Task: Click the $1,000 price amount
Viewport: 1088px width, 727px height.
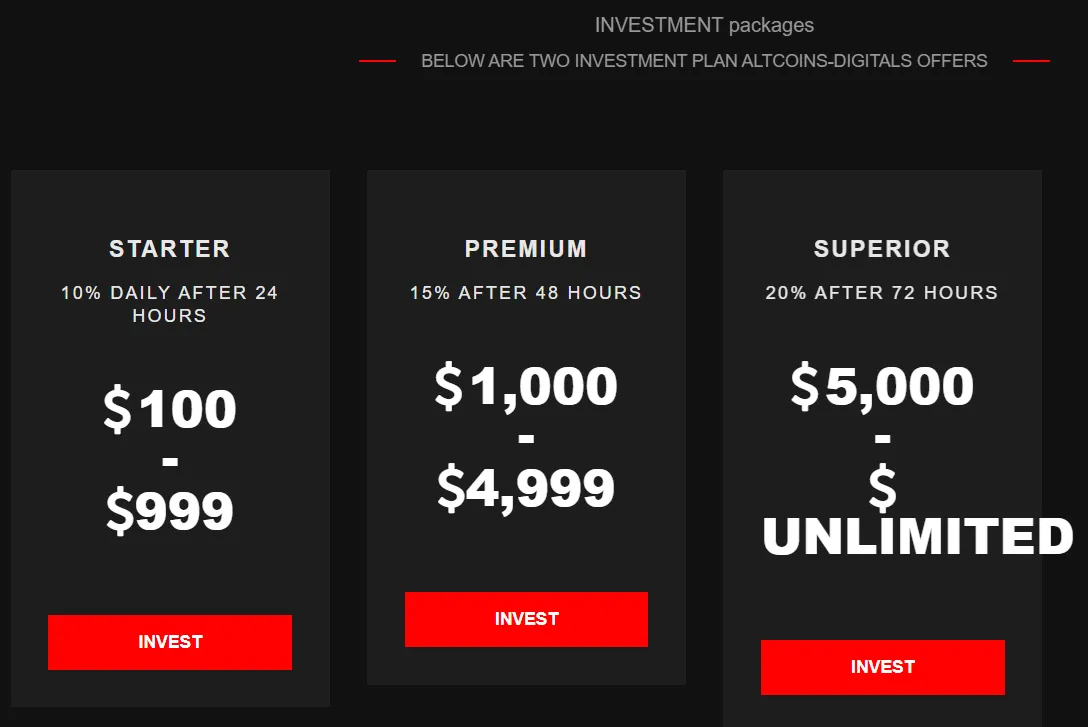Action: coord(526,386)
